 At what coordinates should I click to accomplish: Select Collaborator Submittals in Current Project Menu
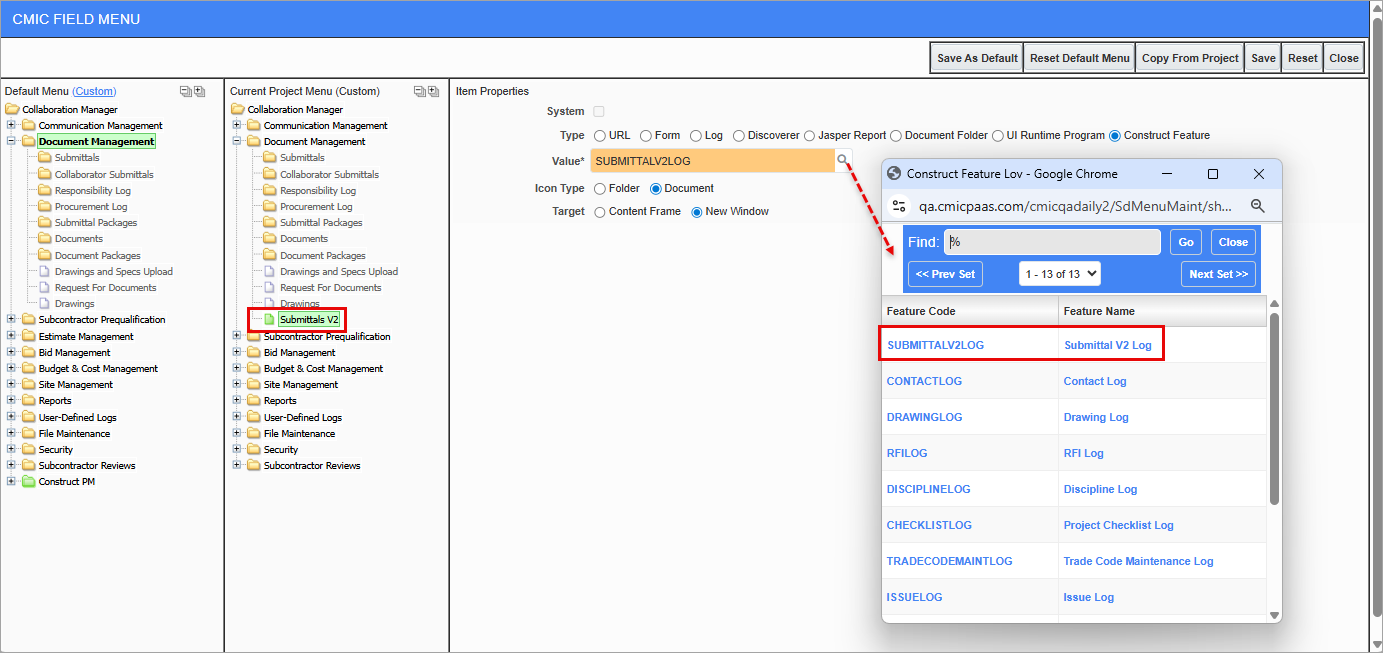pyautogui.click(x=329, y=175)
